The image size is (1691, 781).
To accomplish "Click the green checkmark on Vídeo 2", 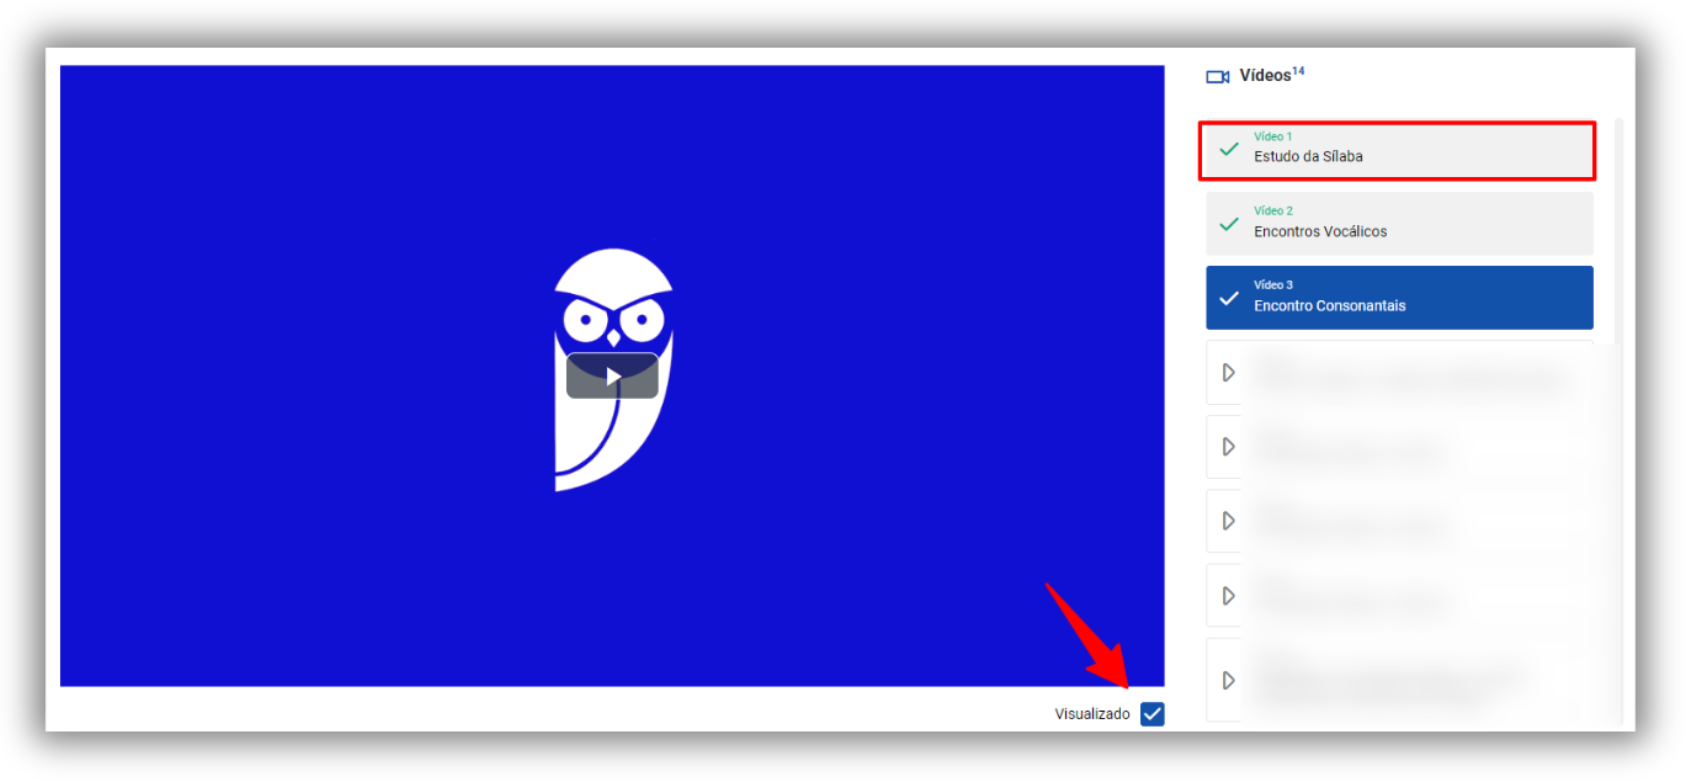I will coord(1229,224).
